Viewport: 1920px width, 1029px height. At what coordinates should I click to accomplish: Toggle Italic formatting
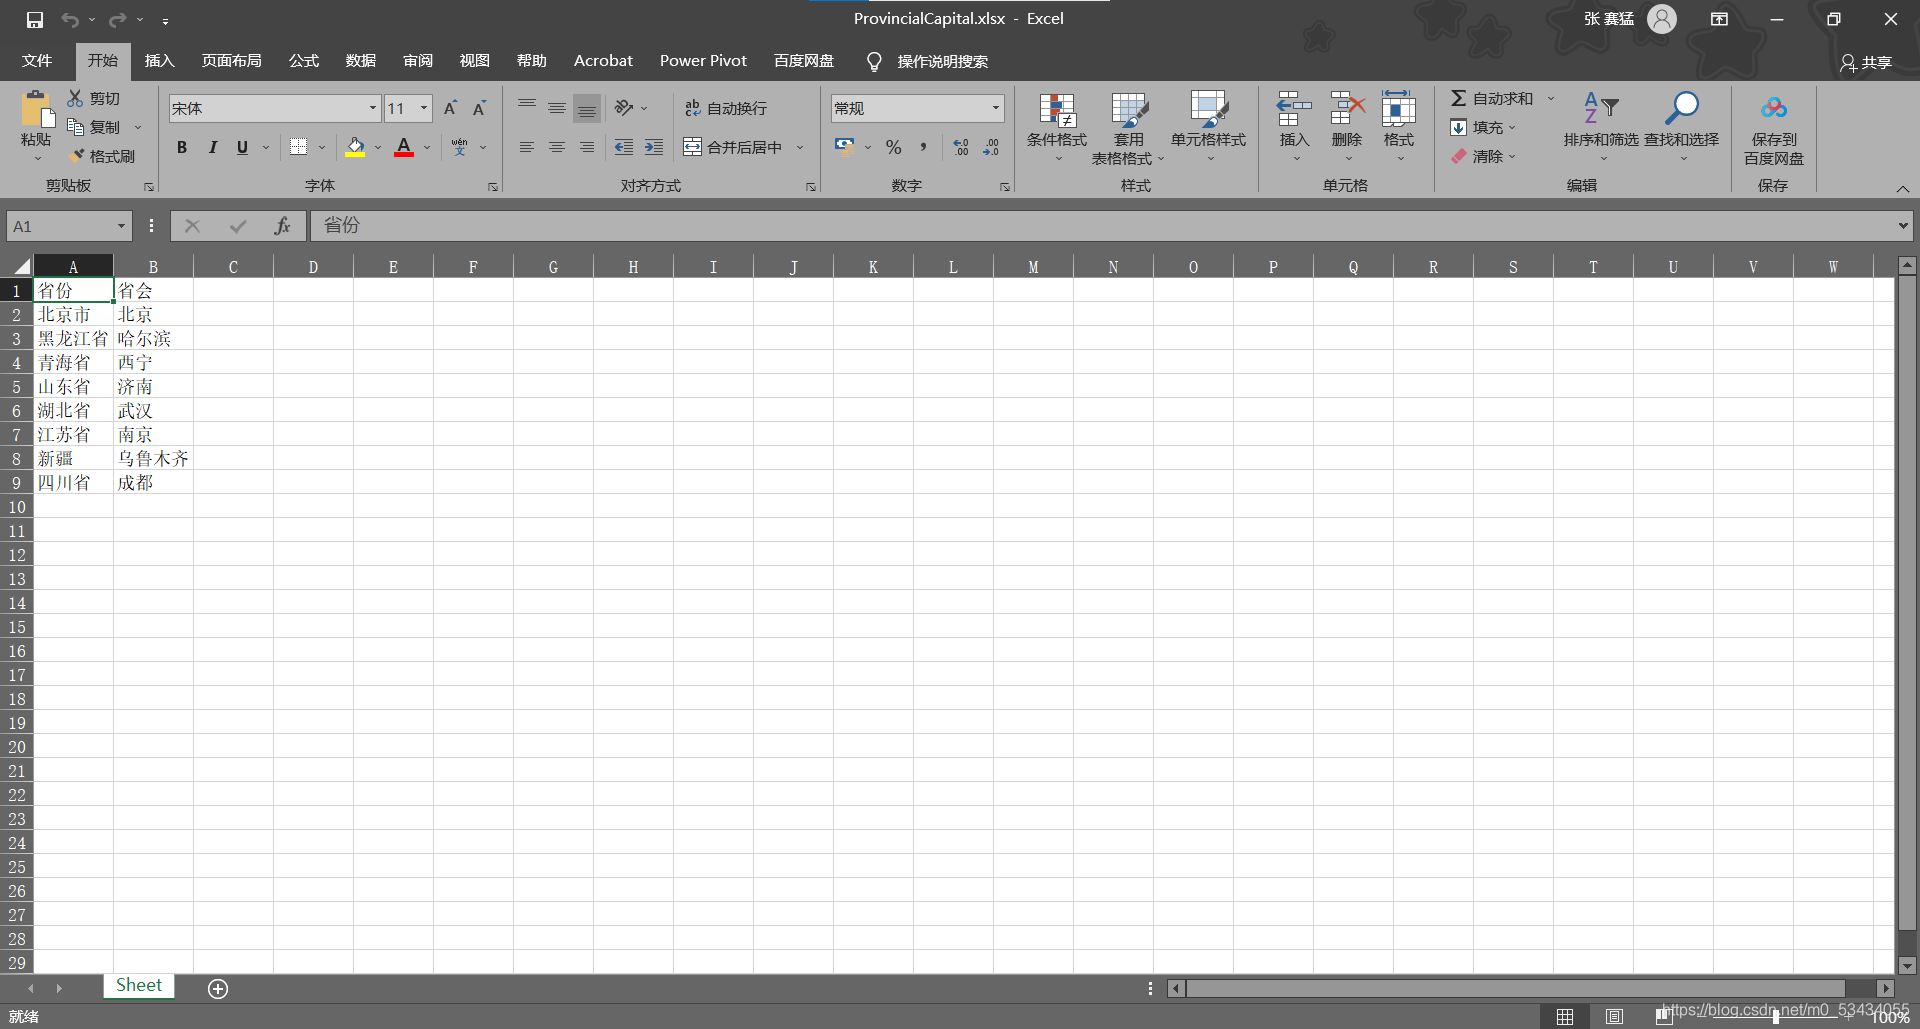point(212,147)
